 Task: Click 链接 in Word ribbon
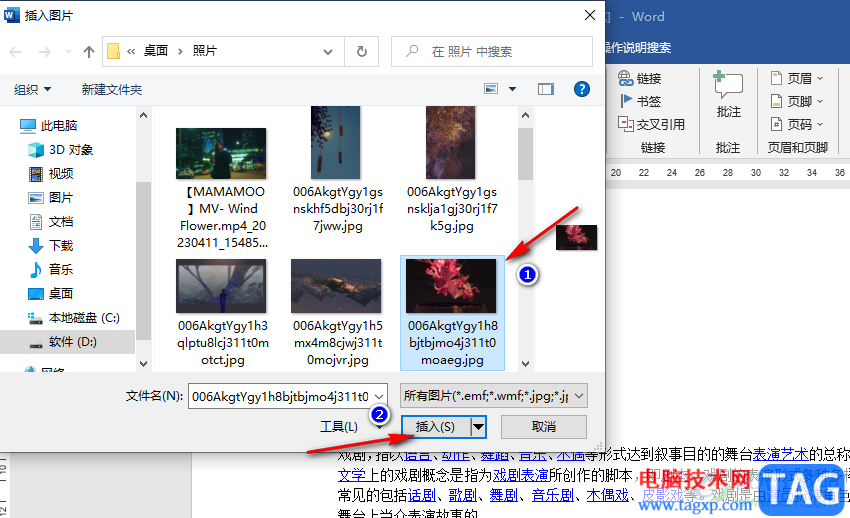point(640,79)
